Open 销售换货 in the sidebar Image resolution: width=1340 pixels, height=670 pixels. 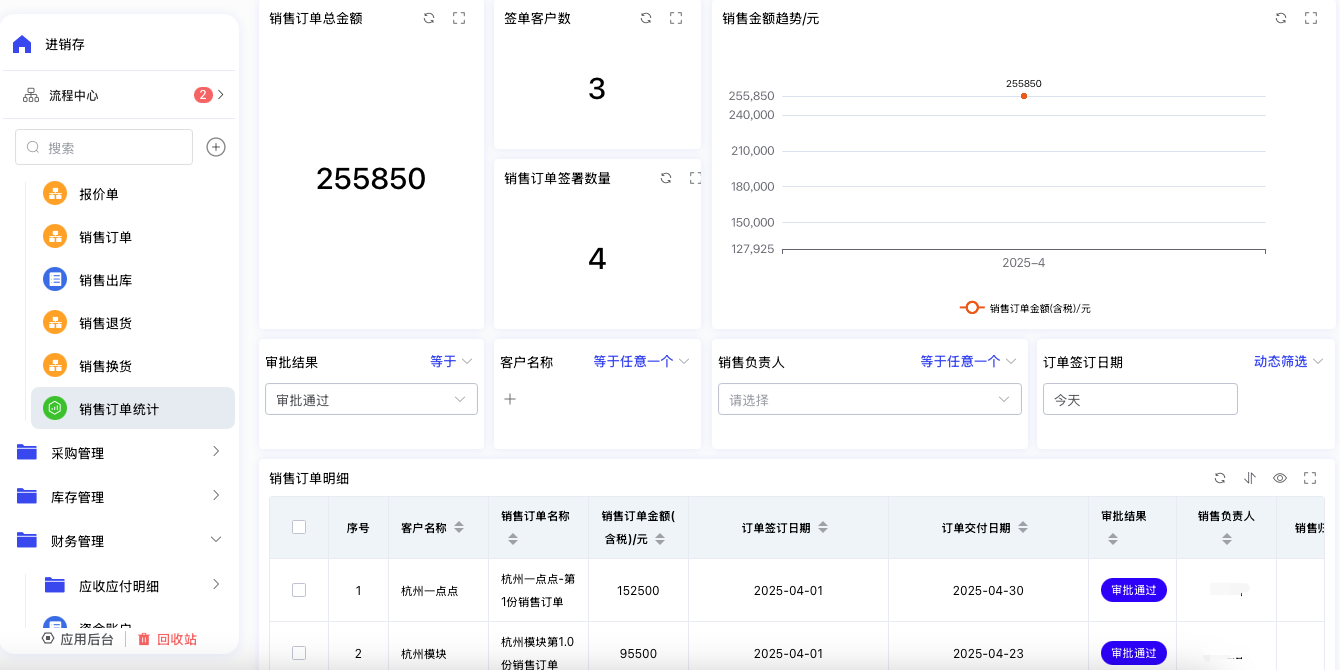pyautogui.click(x=106, y=366)
